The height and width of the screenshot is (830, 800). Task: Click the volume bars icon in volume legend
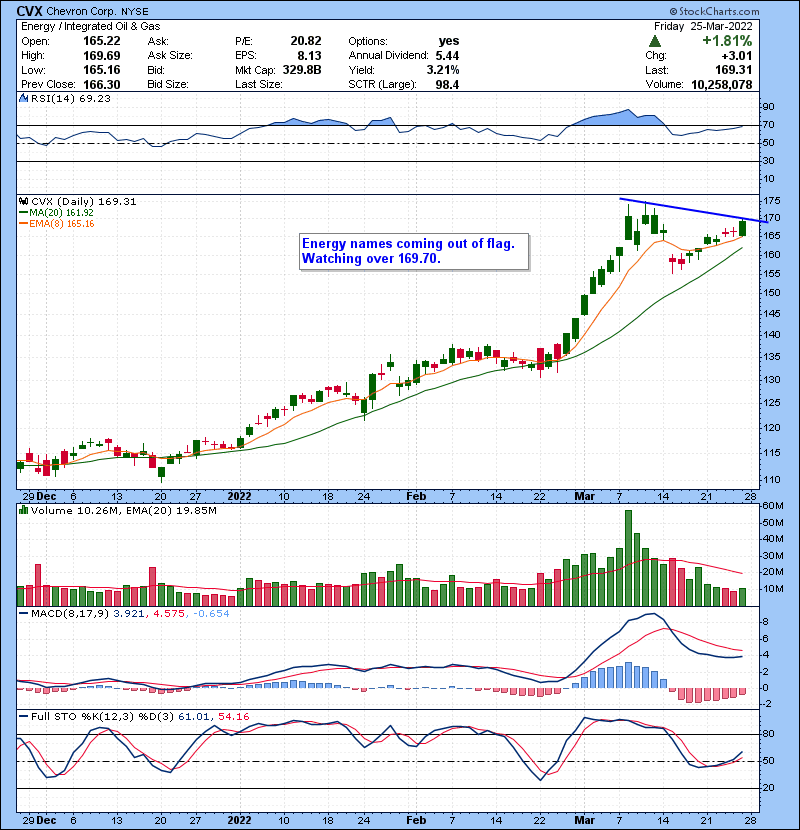point(23,511)
